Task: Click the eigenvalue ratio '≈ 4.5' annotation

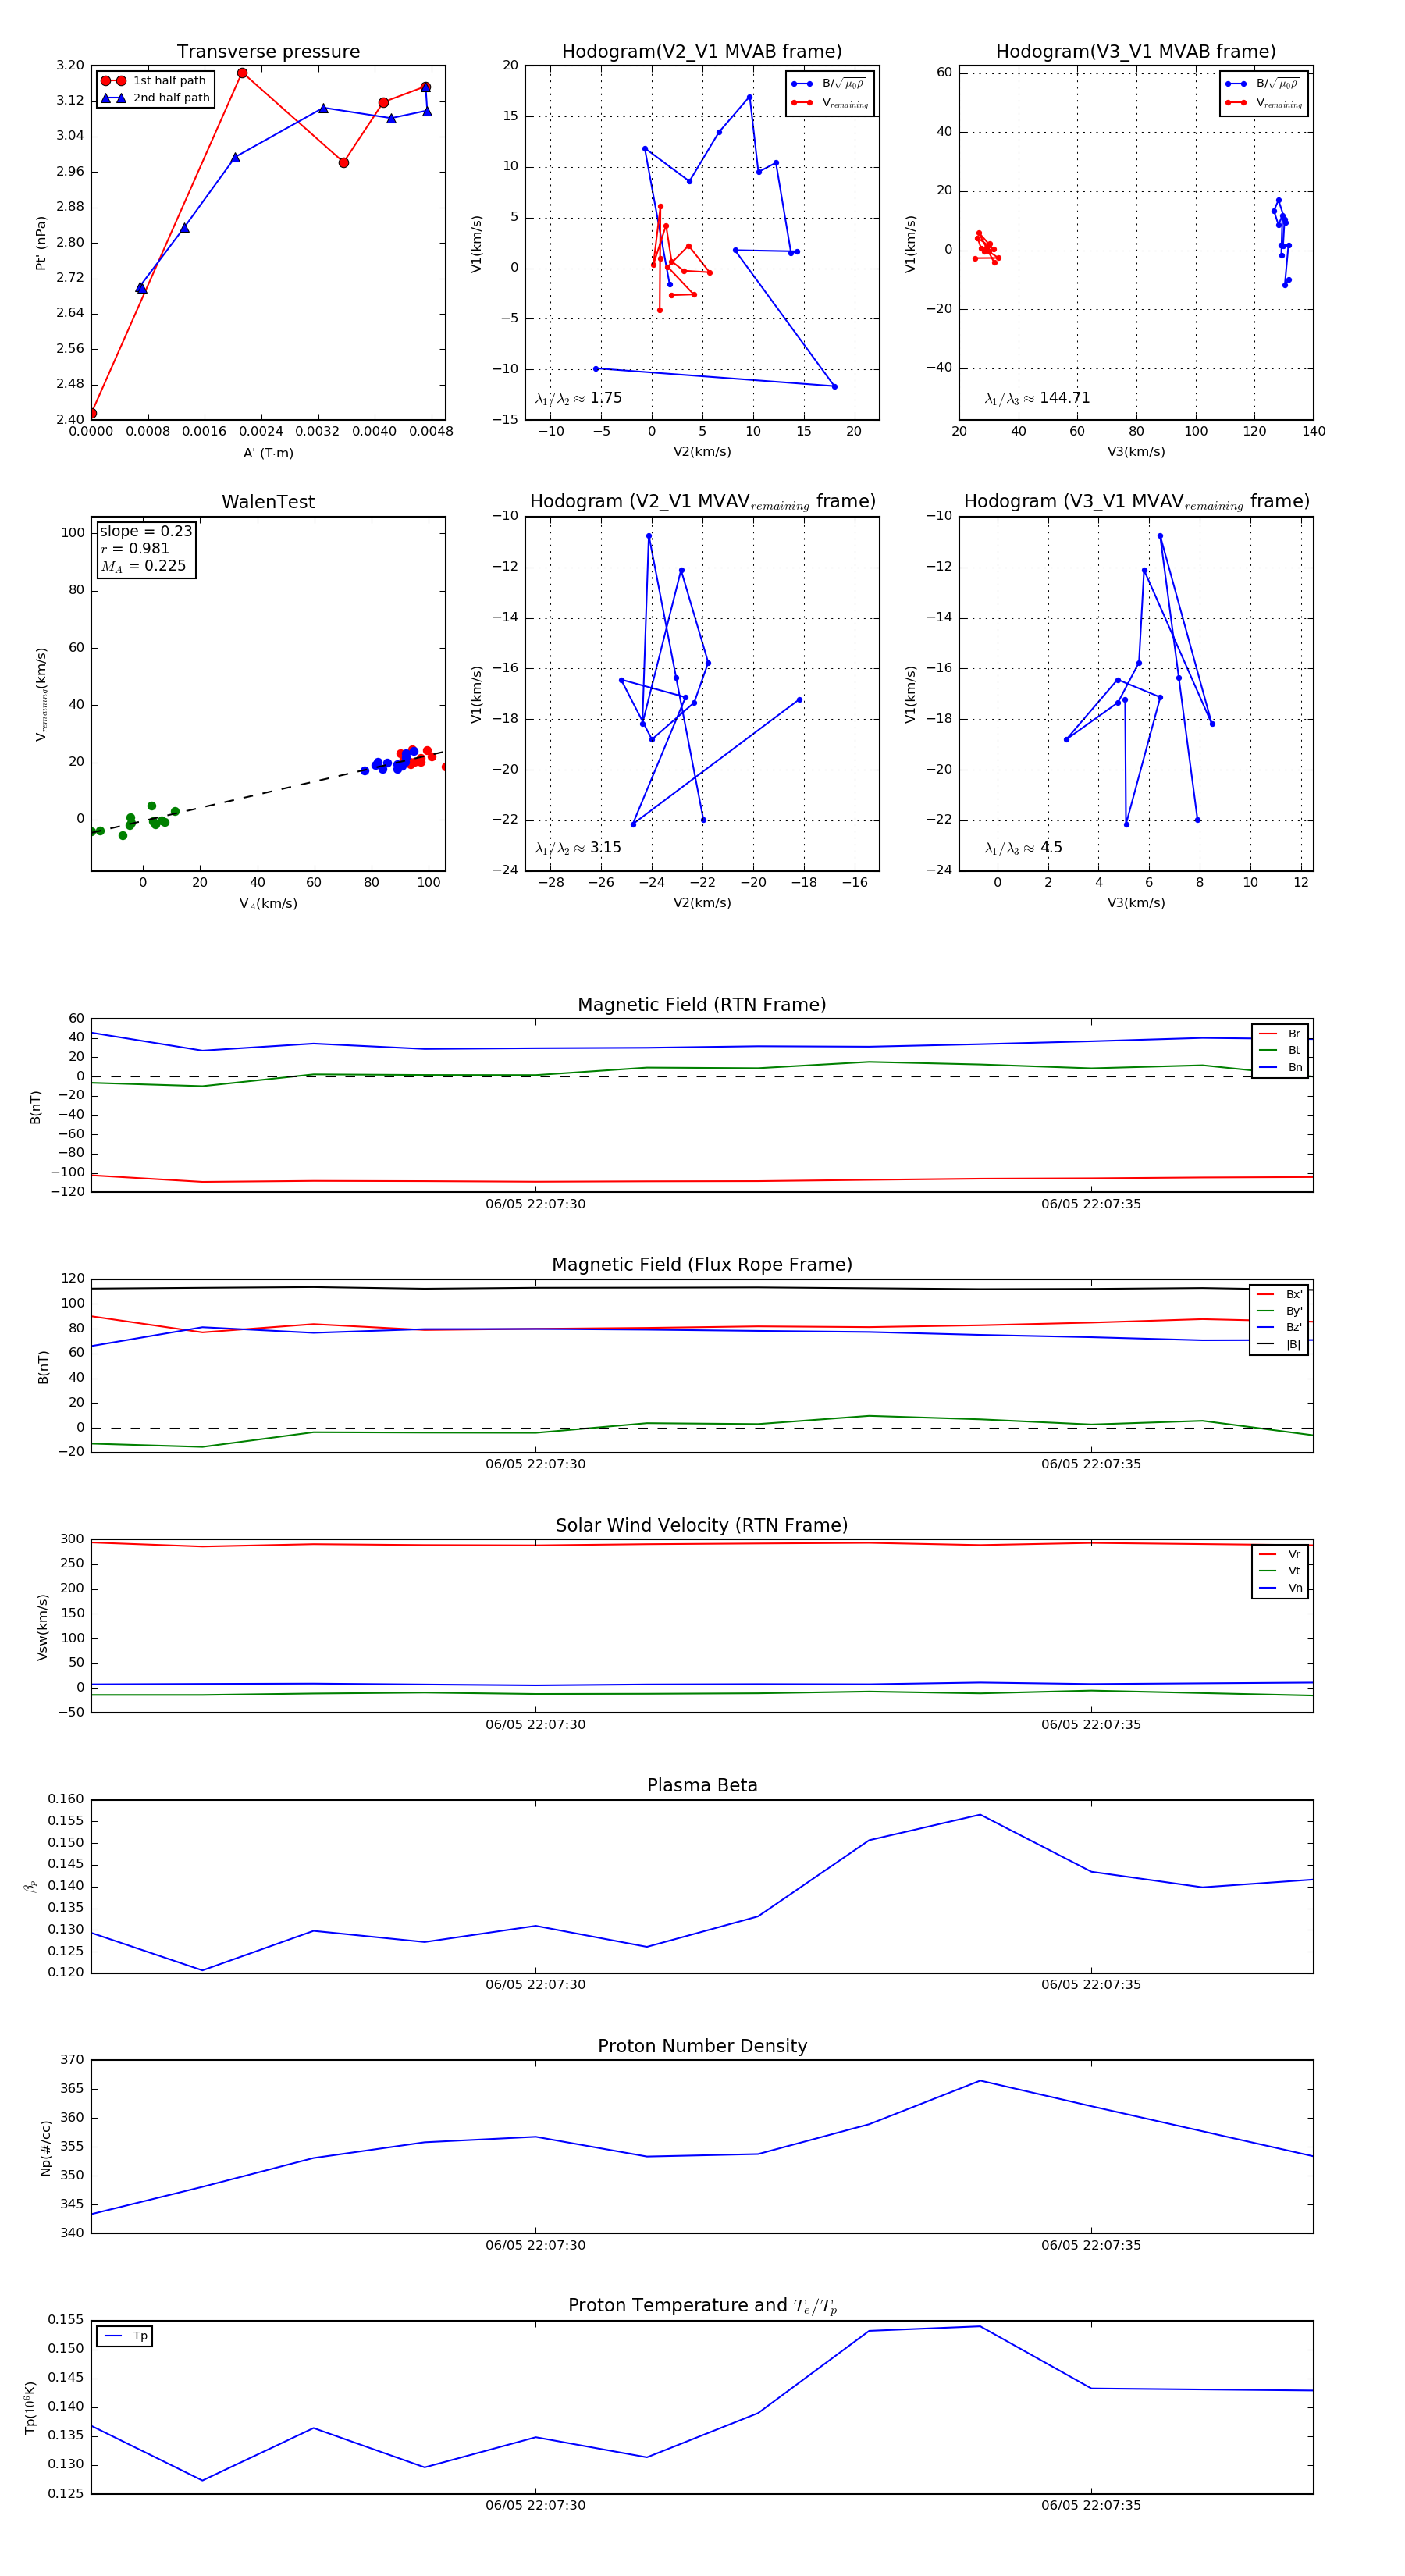Action: click(1024, 848)
